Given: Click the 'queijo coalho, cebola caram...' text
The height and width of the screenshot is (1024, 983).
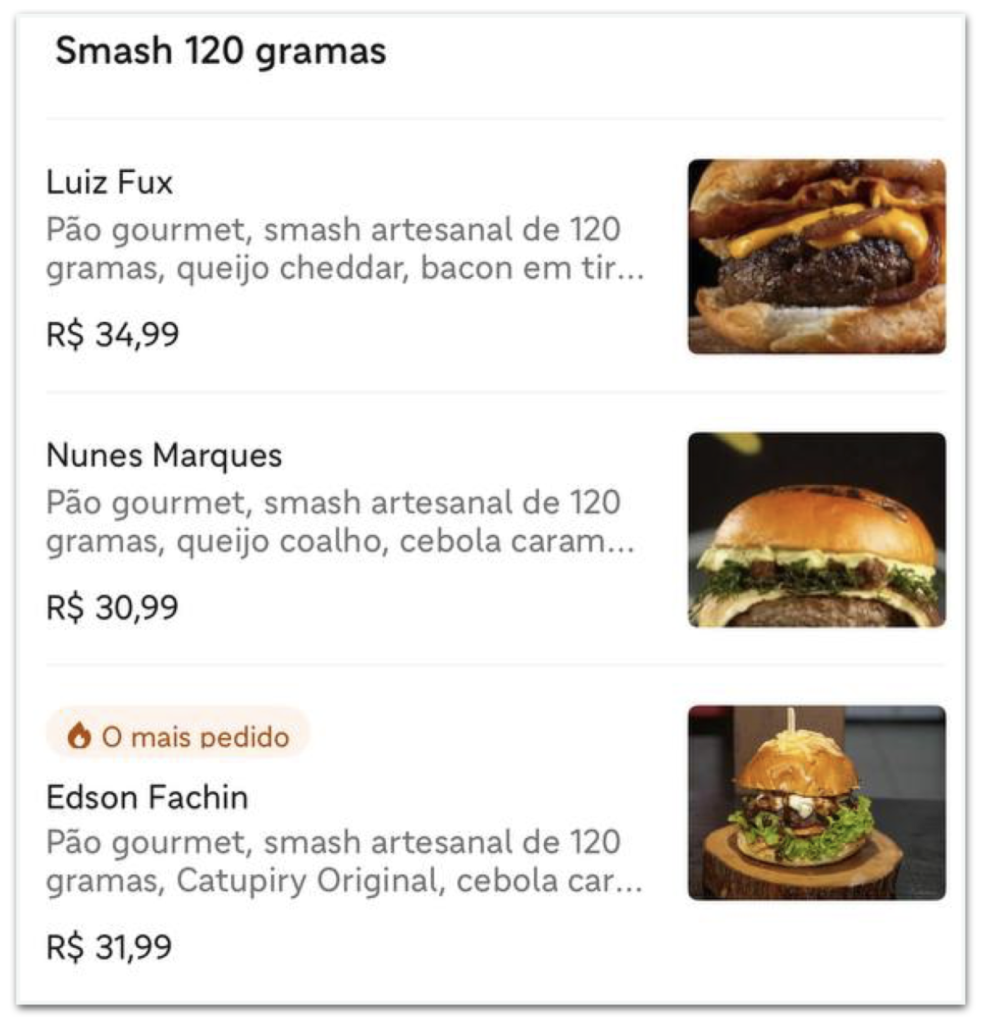Looking at the screenshot, I should click(x=406, y=541).
